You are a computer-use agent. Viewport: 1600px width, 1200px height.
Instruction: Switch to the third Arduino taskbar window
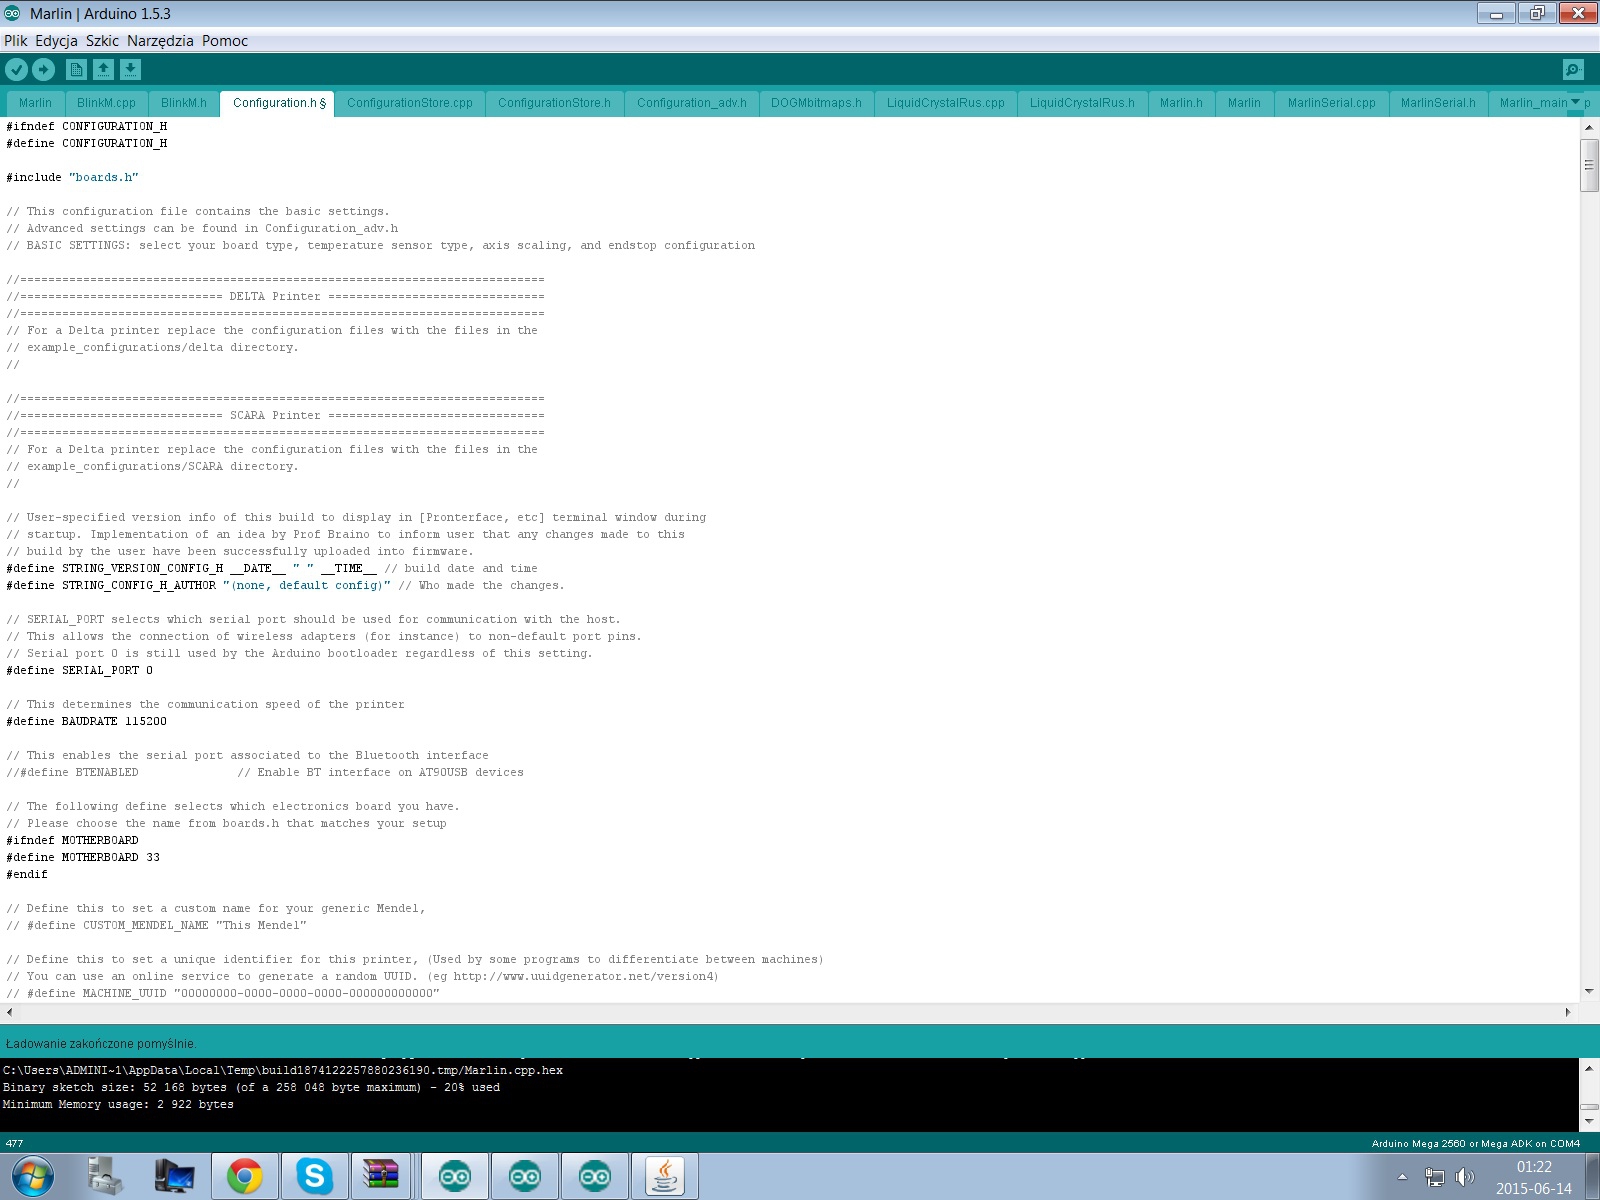coord(595,1176)
